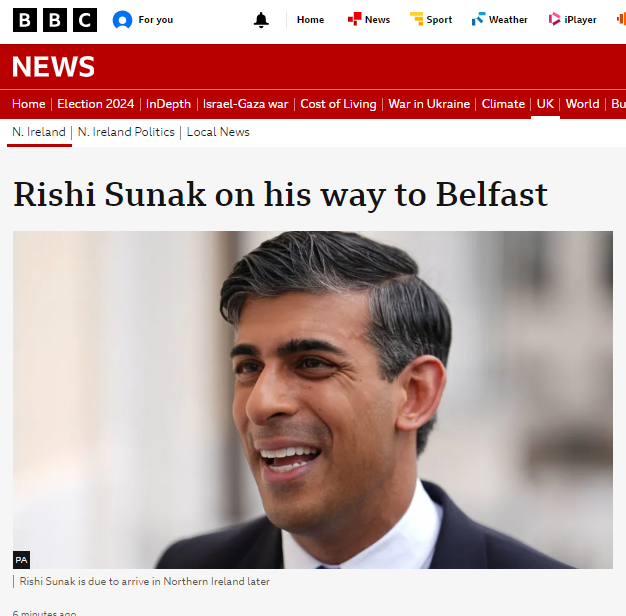The image size is (626, 616).
Task: Go to the Climate section
Action: pos(503,104)
